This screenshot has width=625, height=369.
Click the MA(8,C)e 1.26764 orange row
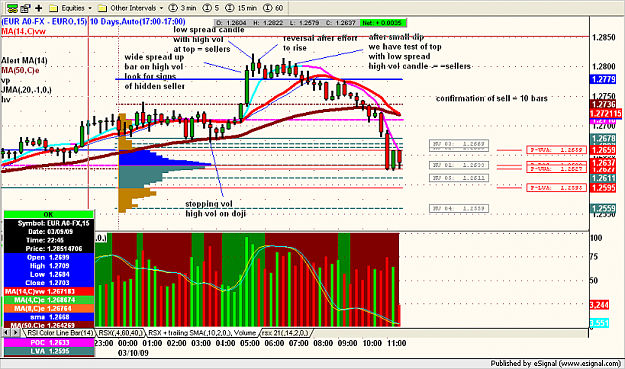(49, 308)
